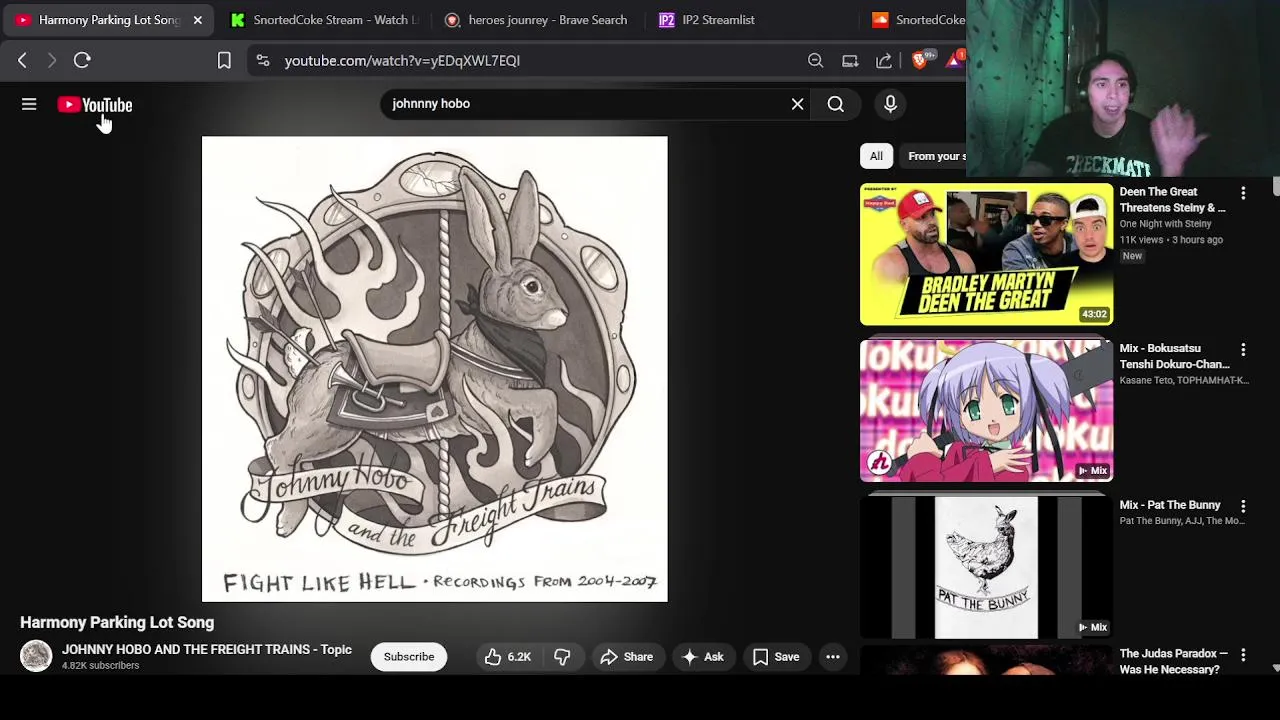The image size is (1280, 720).
Task: Switch to heroes jounrey Brave Search tab
Action: tap(535, 20)
